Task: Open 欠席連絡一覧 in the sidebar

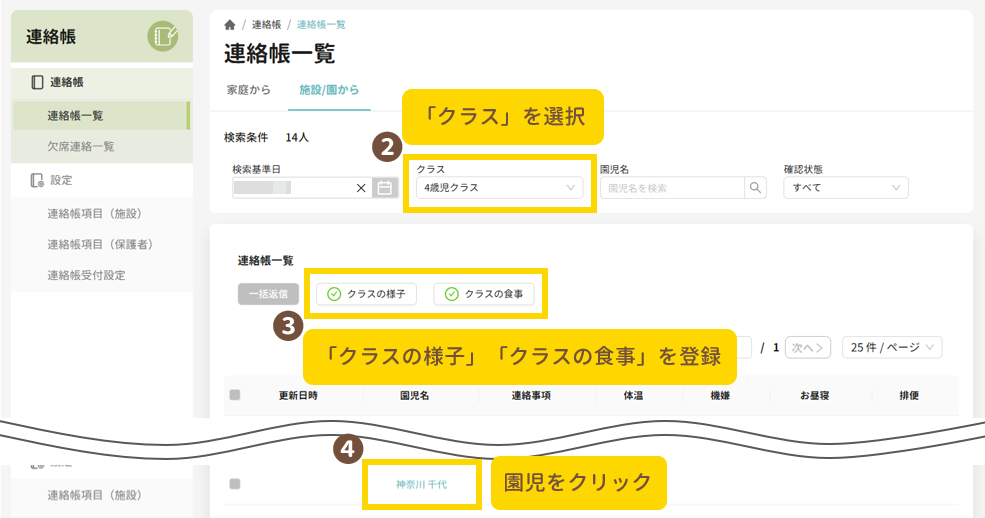Action: (81, 146)
